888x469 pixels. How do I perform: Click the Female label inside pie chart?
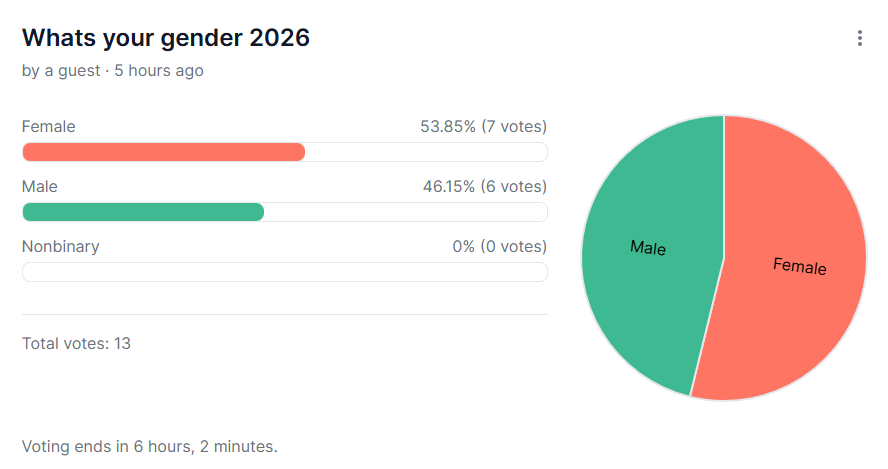pyautogui.click(x=800, y=266)
